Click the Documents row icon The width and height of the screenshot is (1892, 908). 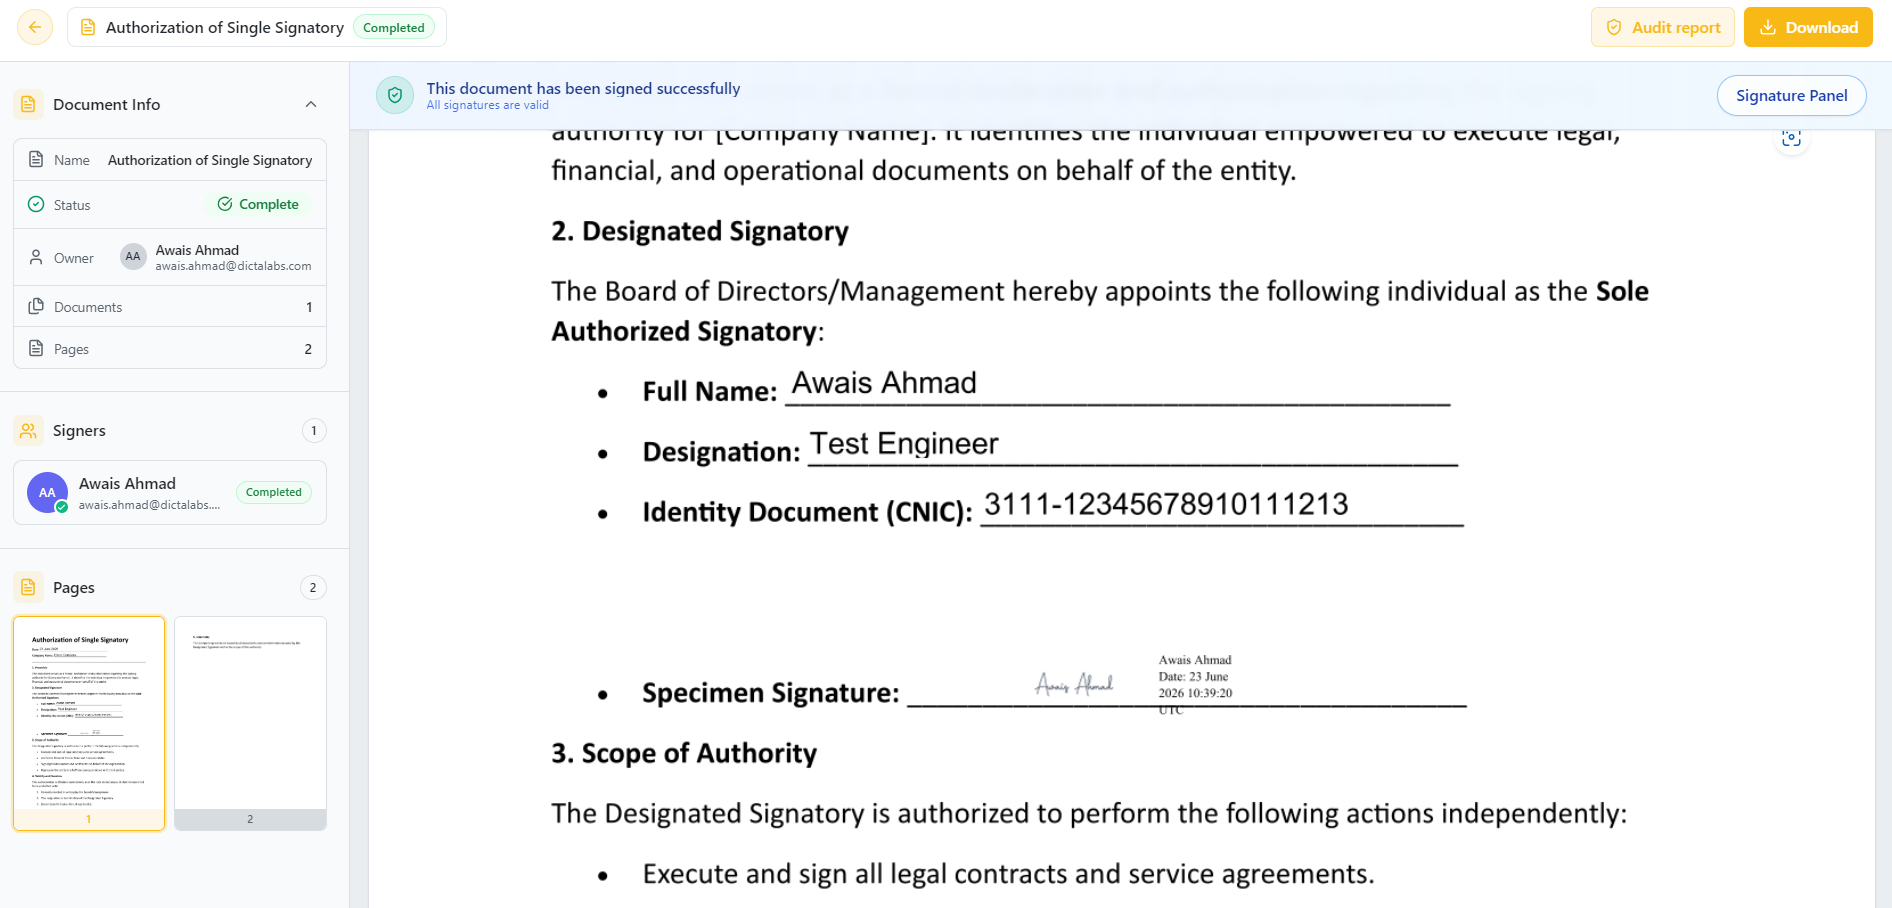36,306
